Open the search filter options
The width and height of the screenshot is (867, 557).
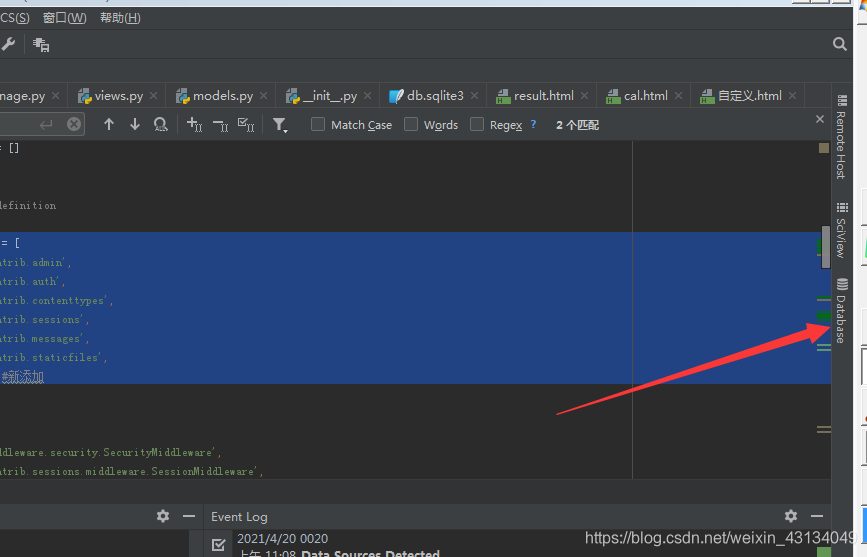[280, 125]
